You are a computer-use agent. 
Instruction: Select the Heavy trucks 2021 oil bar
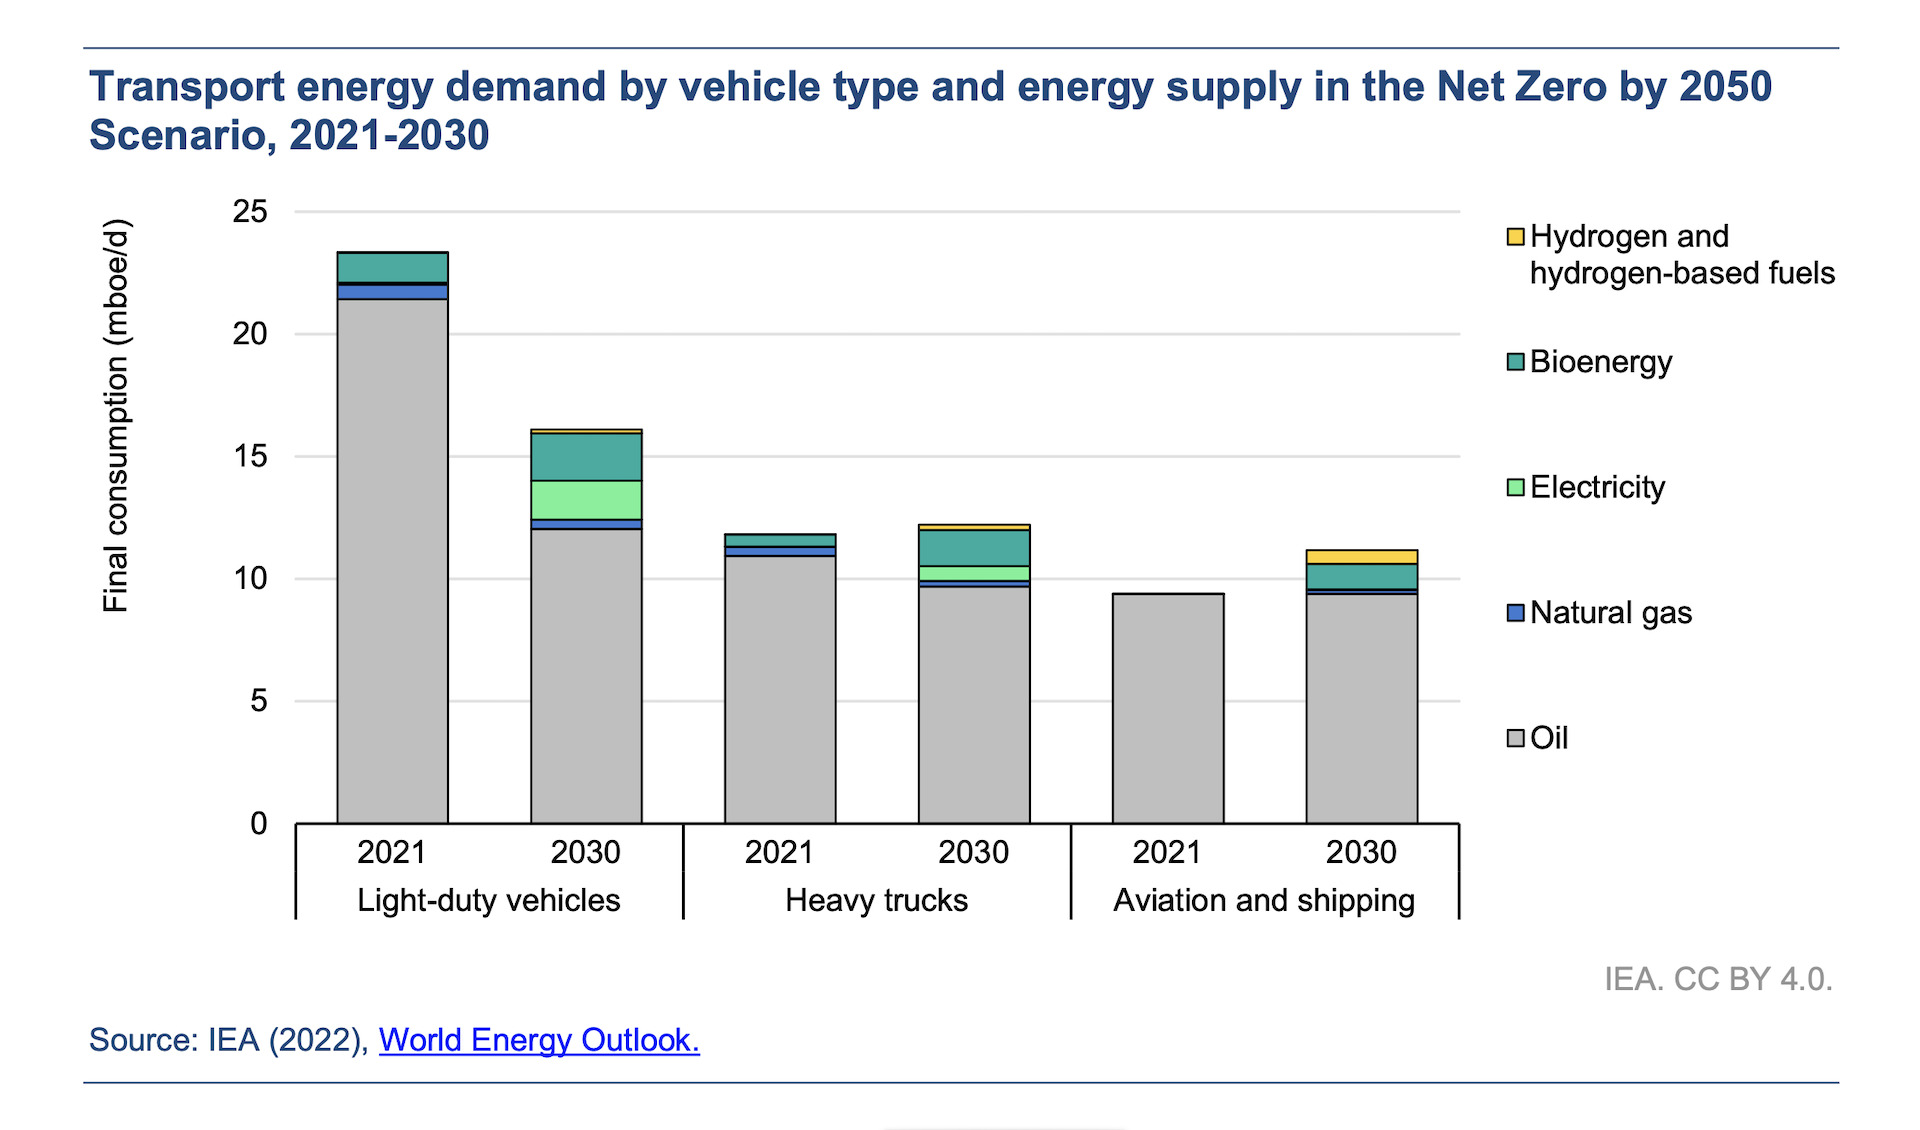pos(780,688)
